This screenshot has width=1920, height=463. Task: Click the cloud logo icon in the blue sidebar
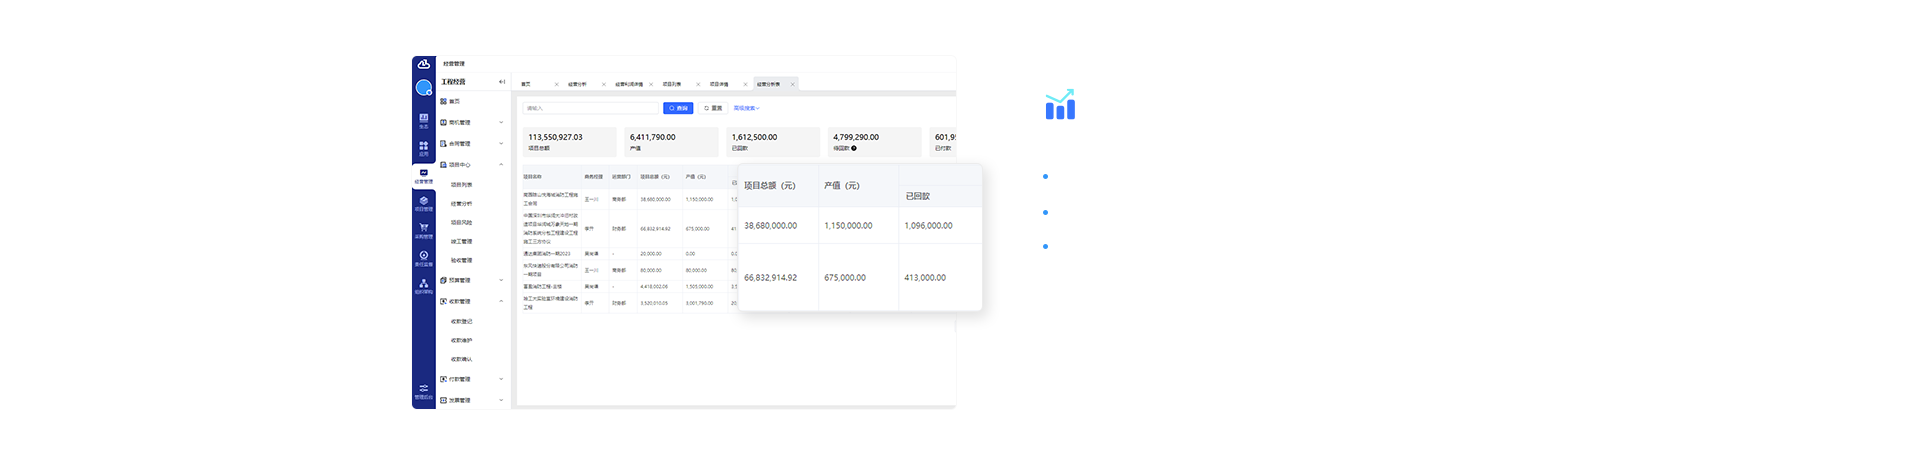point(424,64)
